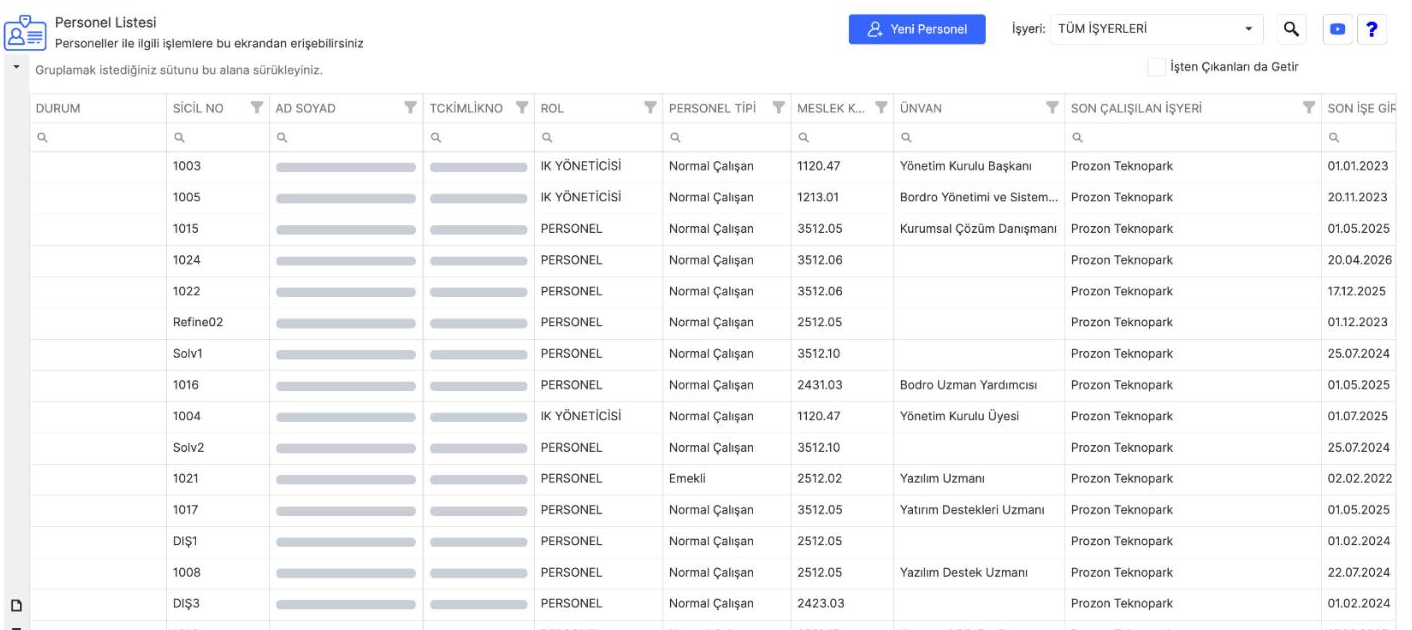Open the filter funnel on TCKİMLİKNO column
The height and width of the screenshot is (630, 1412).
point(523,108)
